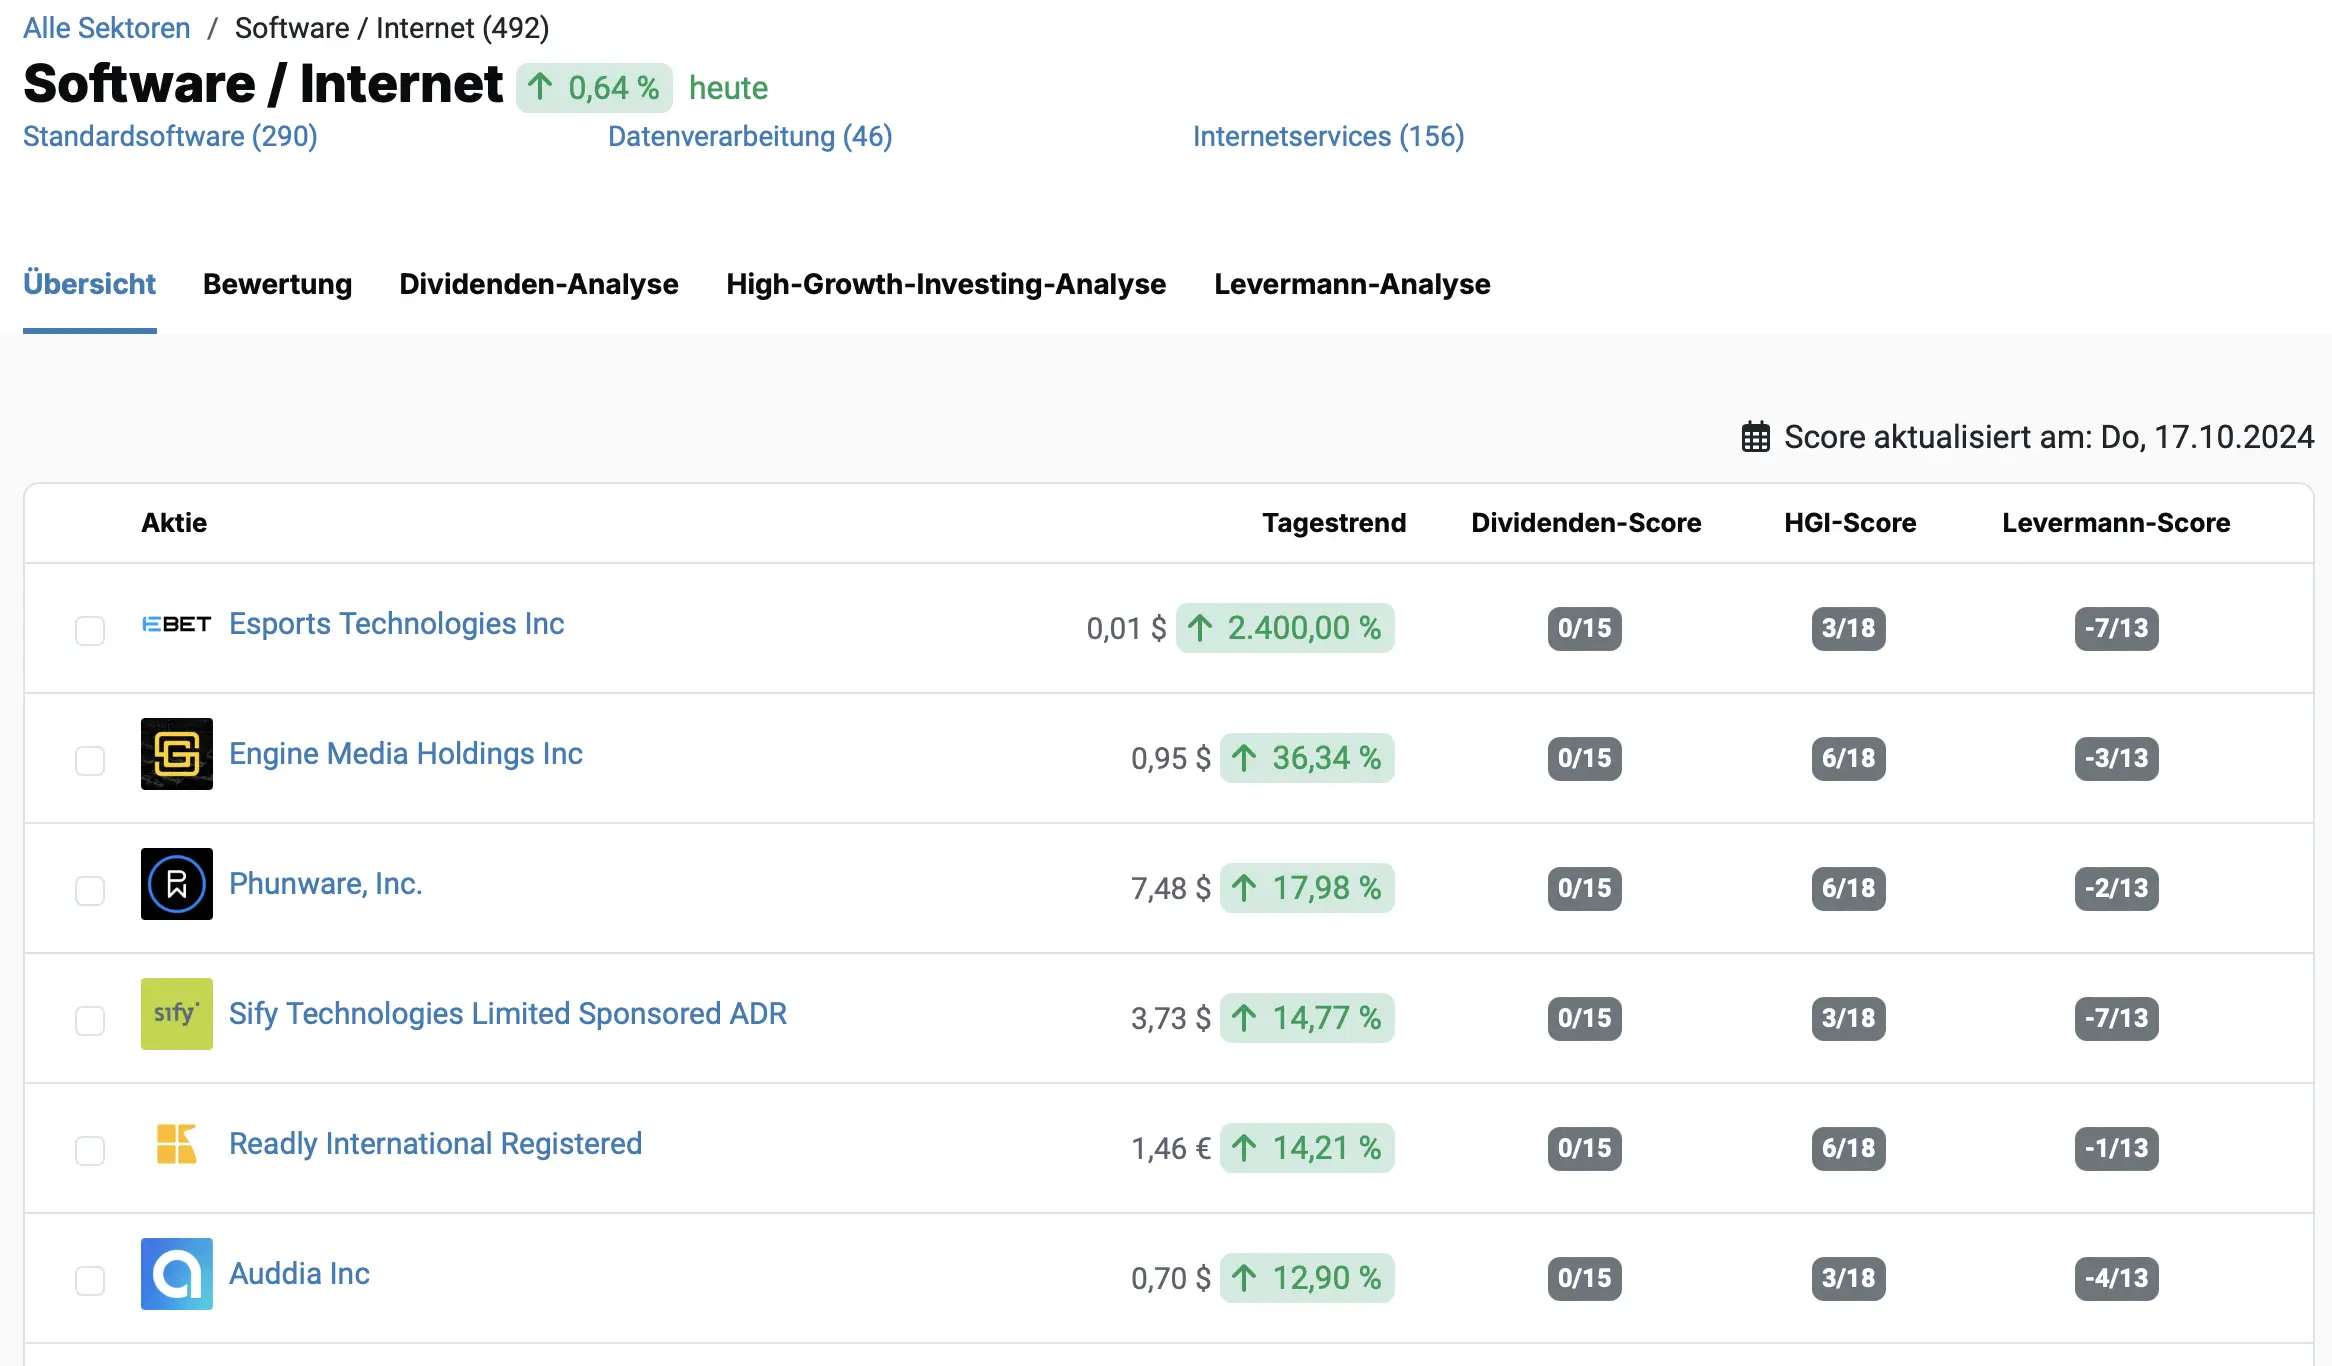This screenshot has height=1366, width=2332.
Task: Click the Aktie column header
Action: pyautogui.click(x=174, y=523)
